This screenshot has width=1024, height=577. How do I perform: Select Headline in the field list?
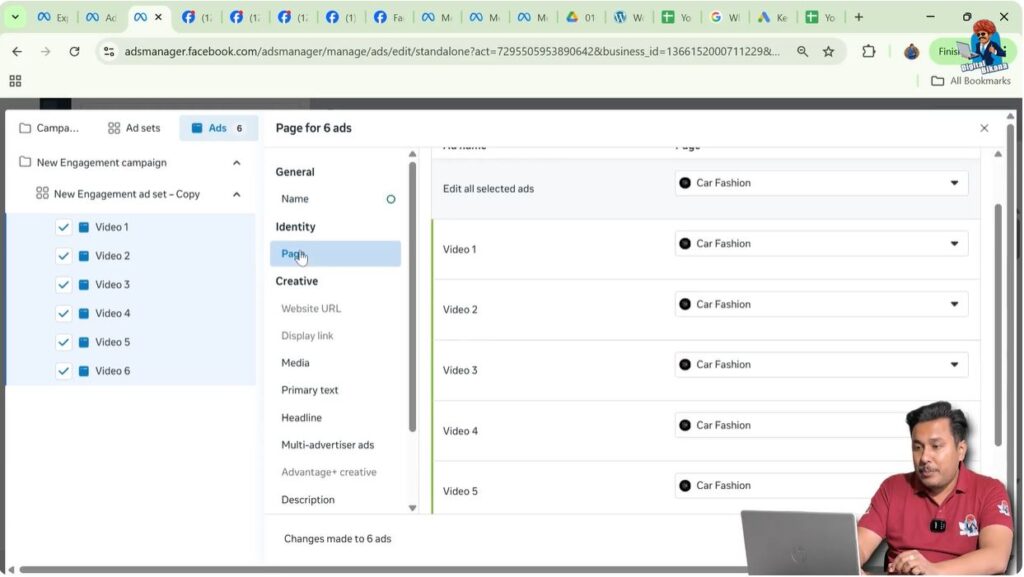(301, 418)
